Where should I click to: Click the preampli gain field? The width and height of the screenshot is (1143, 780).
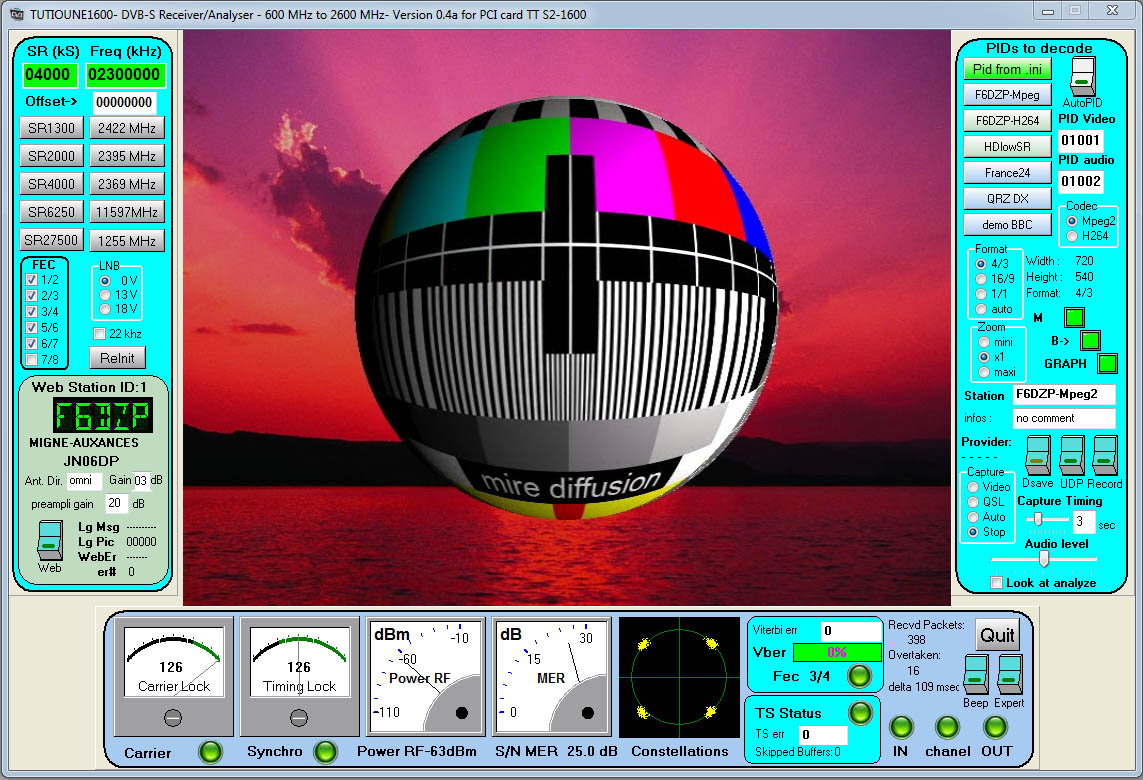(x=116, y=503)
